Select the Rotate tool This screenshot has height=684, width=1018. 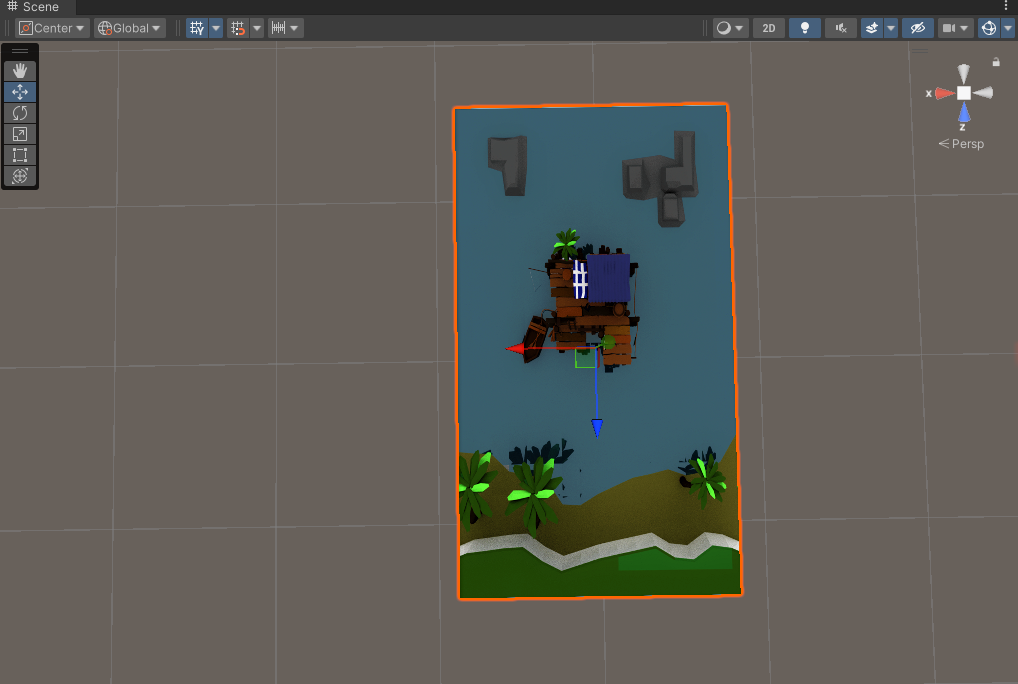pos(20,113)
